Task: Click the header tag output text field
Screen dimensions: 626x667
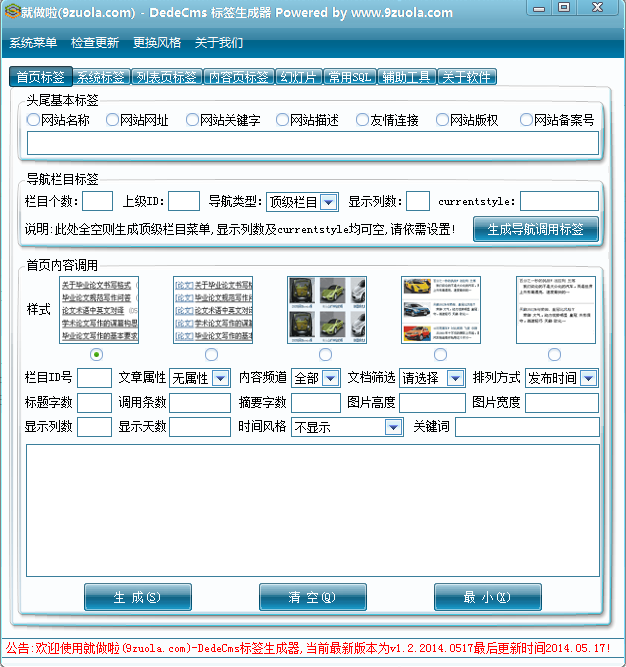Action: tap(313, 143)
